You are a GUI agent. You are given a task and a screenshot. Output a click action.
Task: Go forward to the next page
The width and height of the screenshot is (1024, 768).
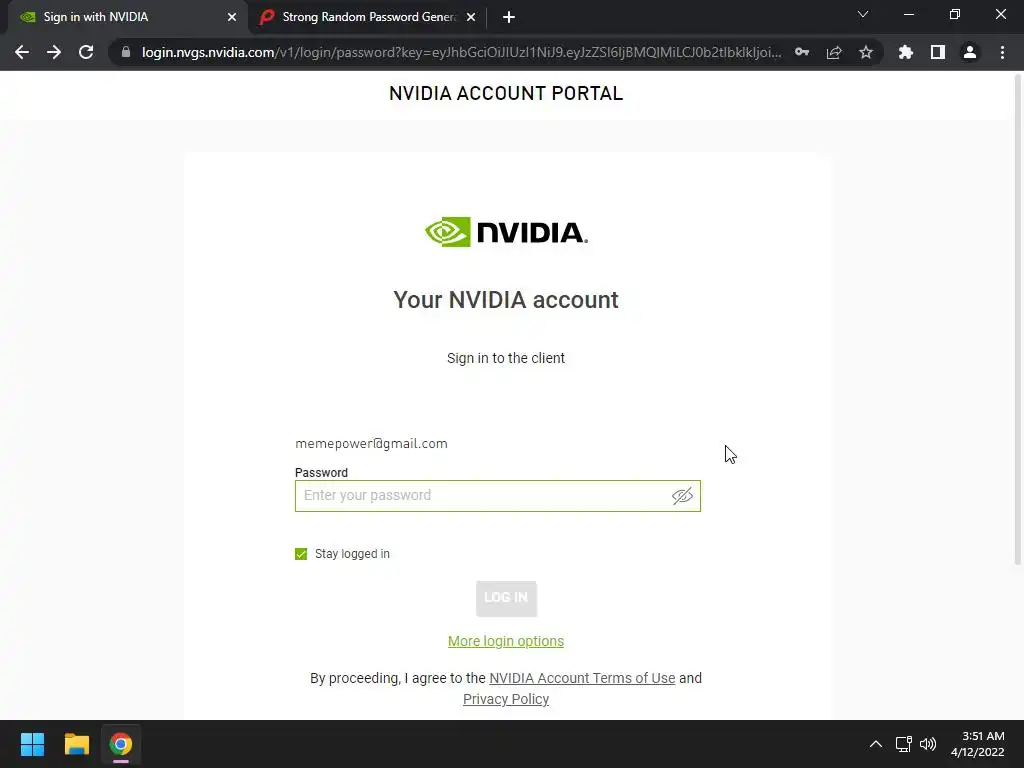click(54, 52)
